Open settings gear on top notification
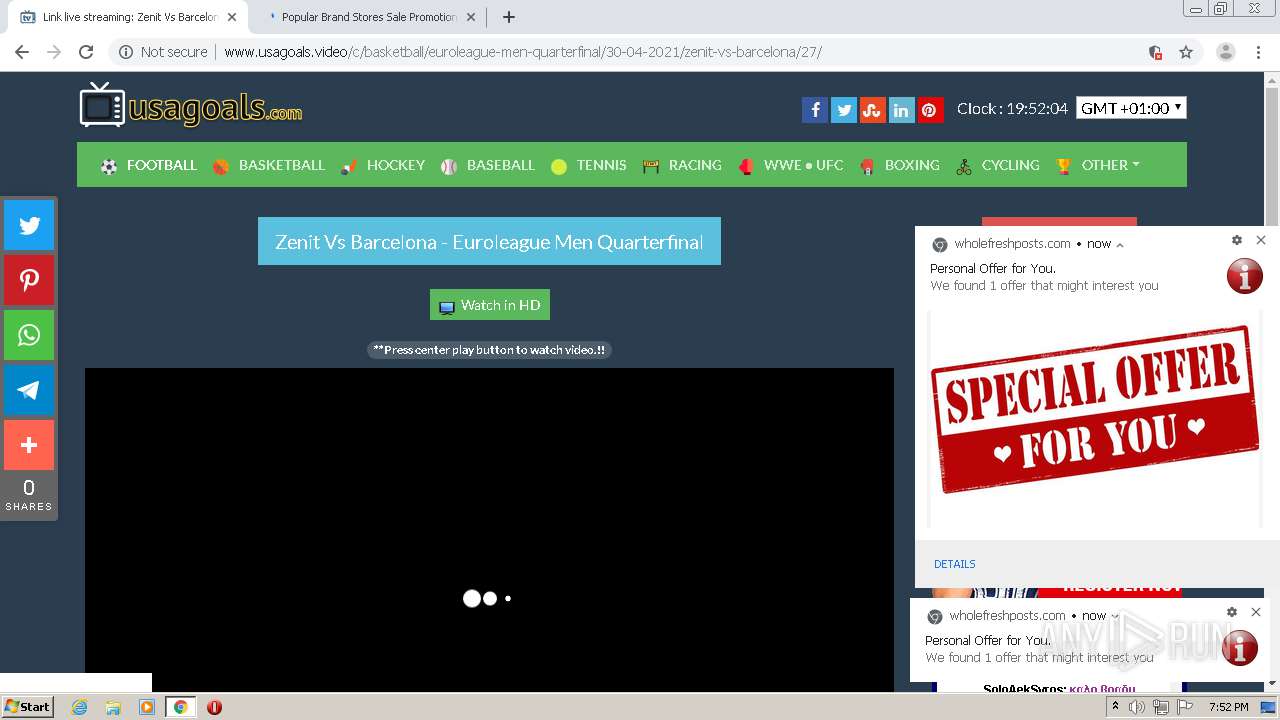 pyautogui.click(x=1237, y=240)
